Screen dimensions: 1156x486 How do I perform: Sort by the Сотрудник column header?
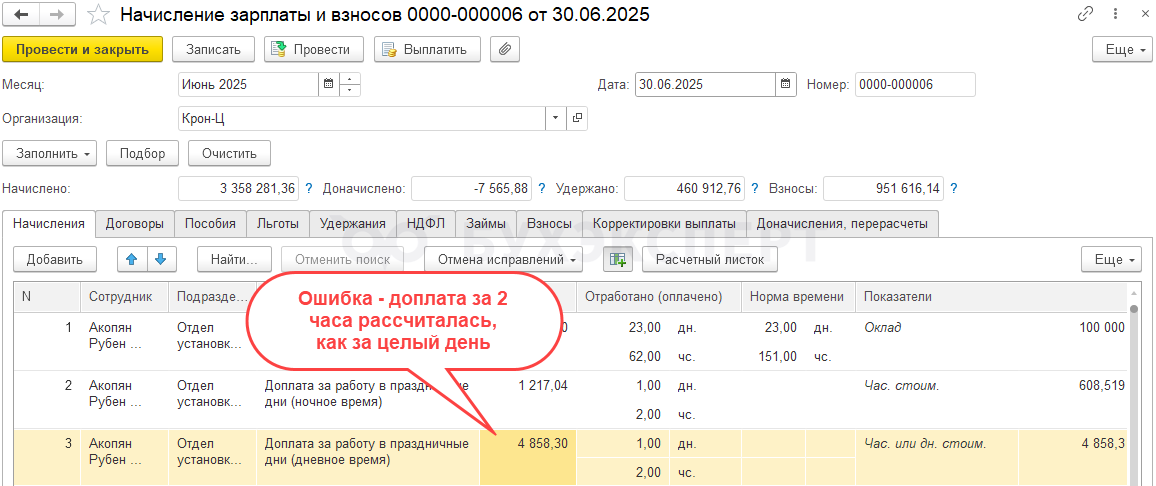click(124, 296)
